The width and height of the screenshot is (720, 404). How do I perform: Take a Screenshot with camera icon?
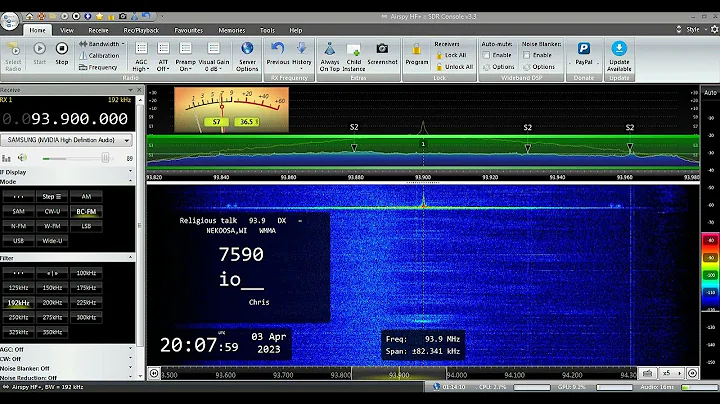pyautogui.click(x=382, y=48)
